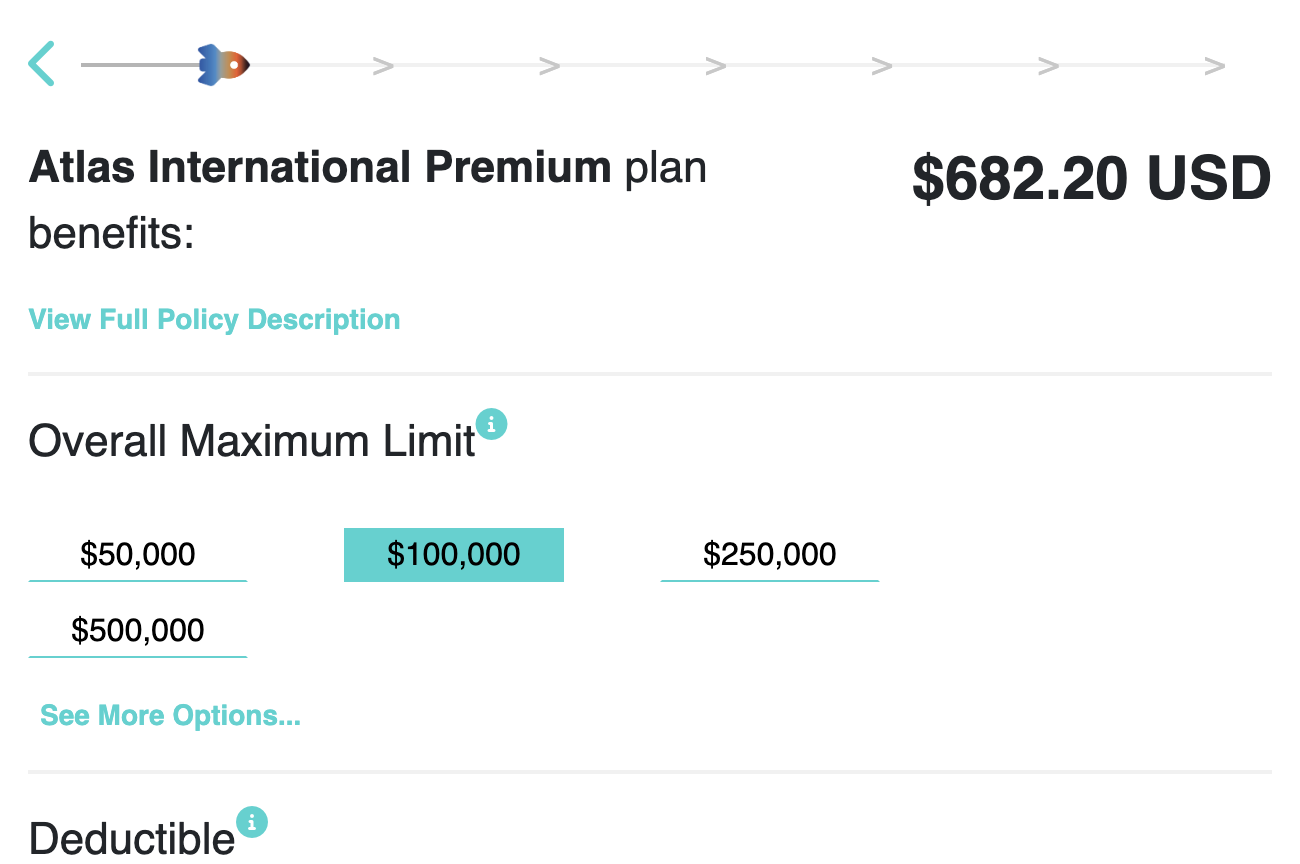Click the last progress arrow on the right
The image size is (1300, 864).
click(1214, 66)
